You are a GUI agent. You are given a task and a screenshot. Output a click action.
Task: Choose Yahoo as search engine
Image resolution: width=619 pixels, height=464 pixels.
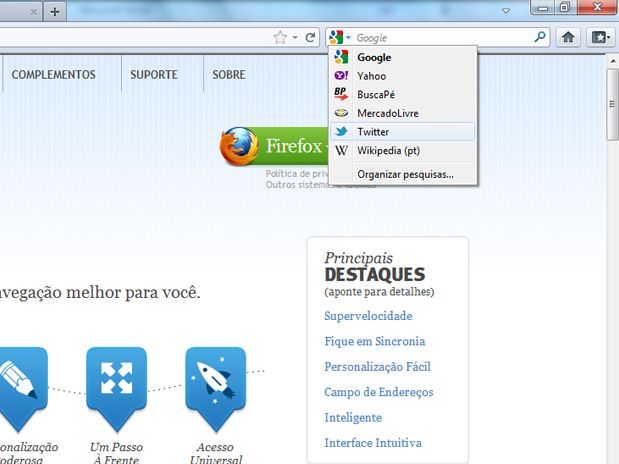(x=371, y=76)
